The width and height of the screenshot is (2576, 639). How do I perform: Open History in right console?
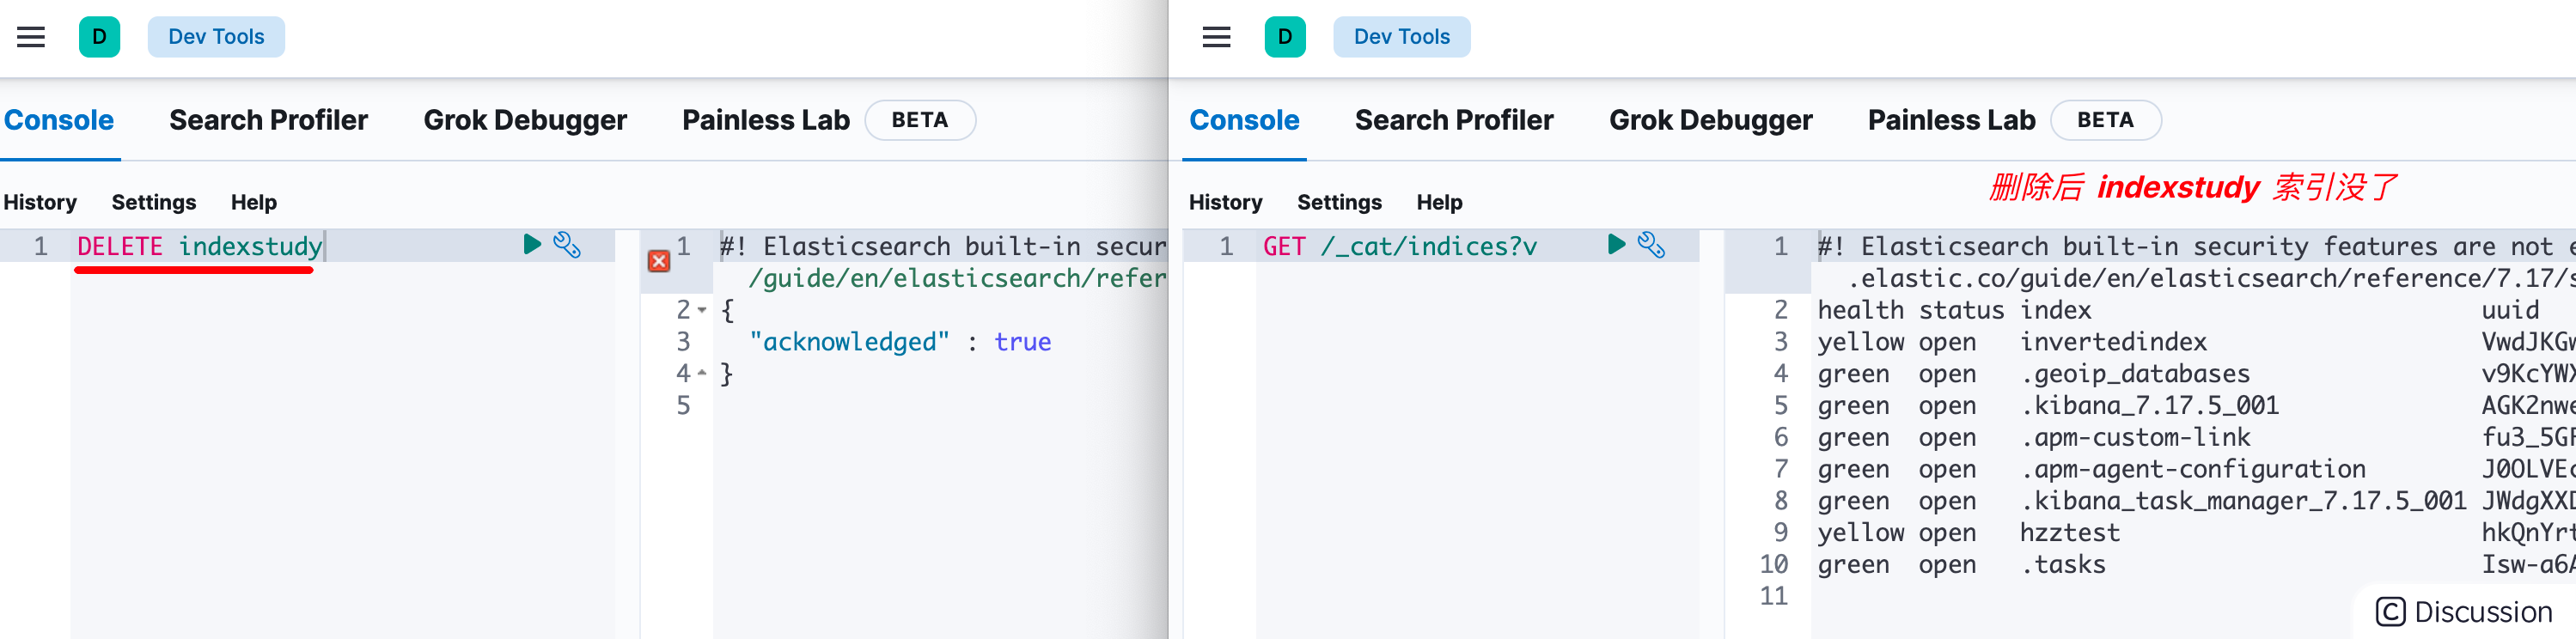[1225, 202]
